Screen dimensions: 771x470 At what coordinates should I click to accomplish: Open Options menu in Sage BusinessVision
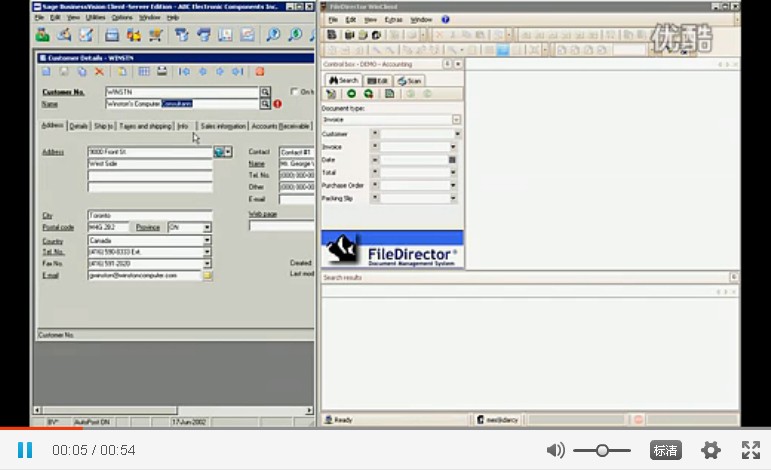(122, 17)
